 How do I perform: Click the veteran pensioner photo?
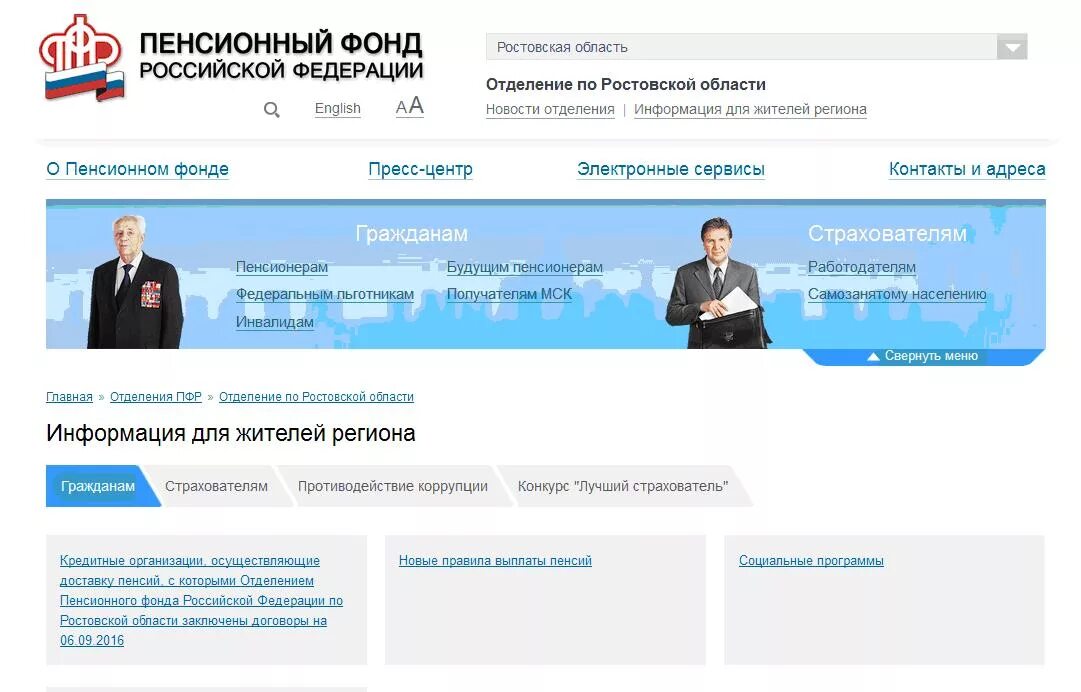[x=135, y=282]
